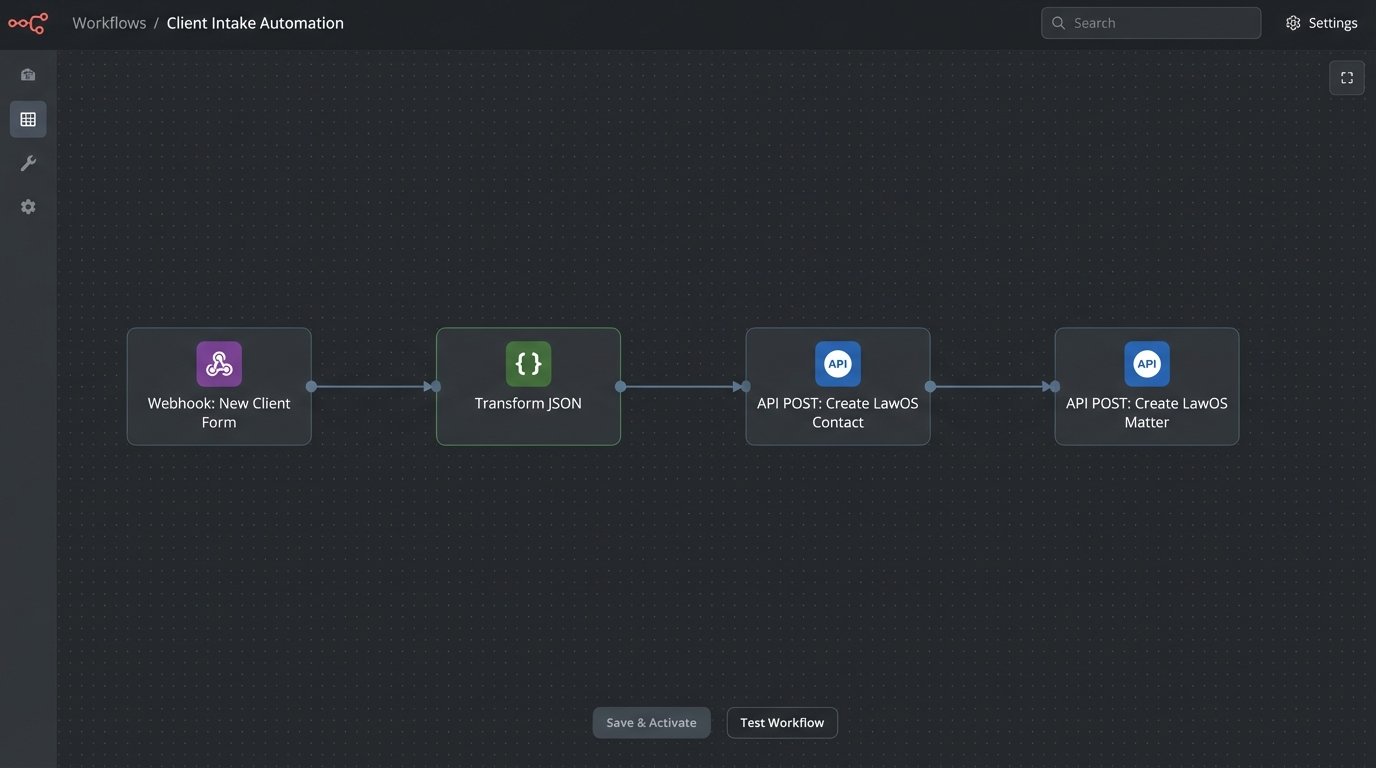Click the connection line between Contact and Matter nodes
Viewport: 1376px width, 768px height.
990,386
